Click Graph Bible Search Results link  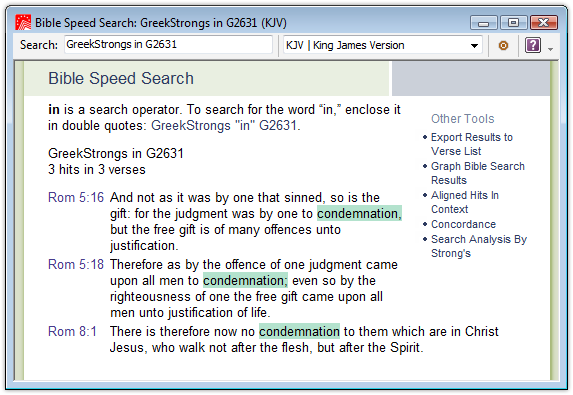(477, 173)
